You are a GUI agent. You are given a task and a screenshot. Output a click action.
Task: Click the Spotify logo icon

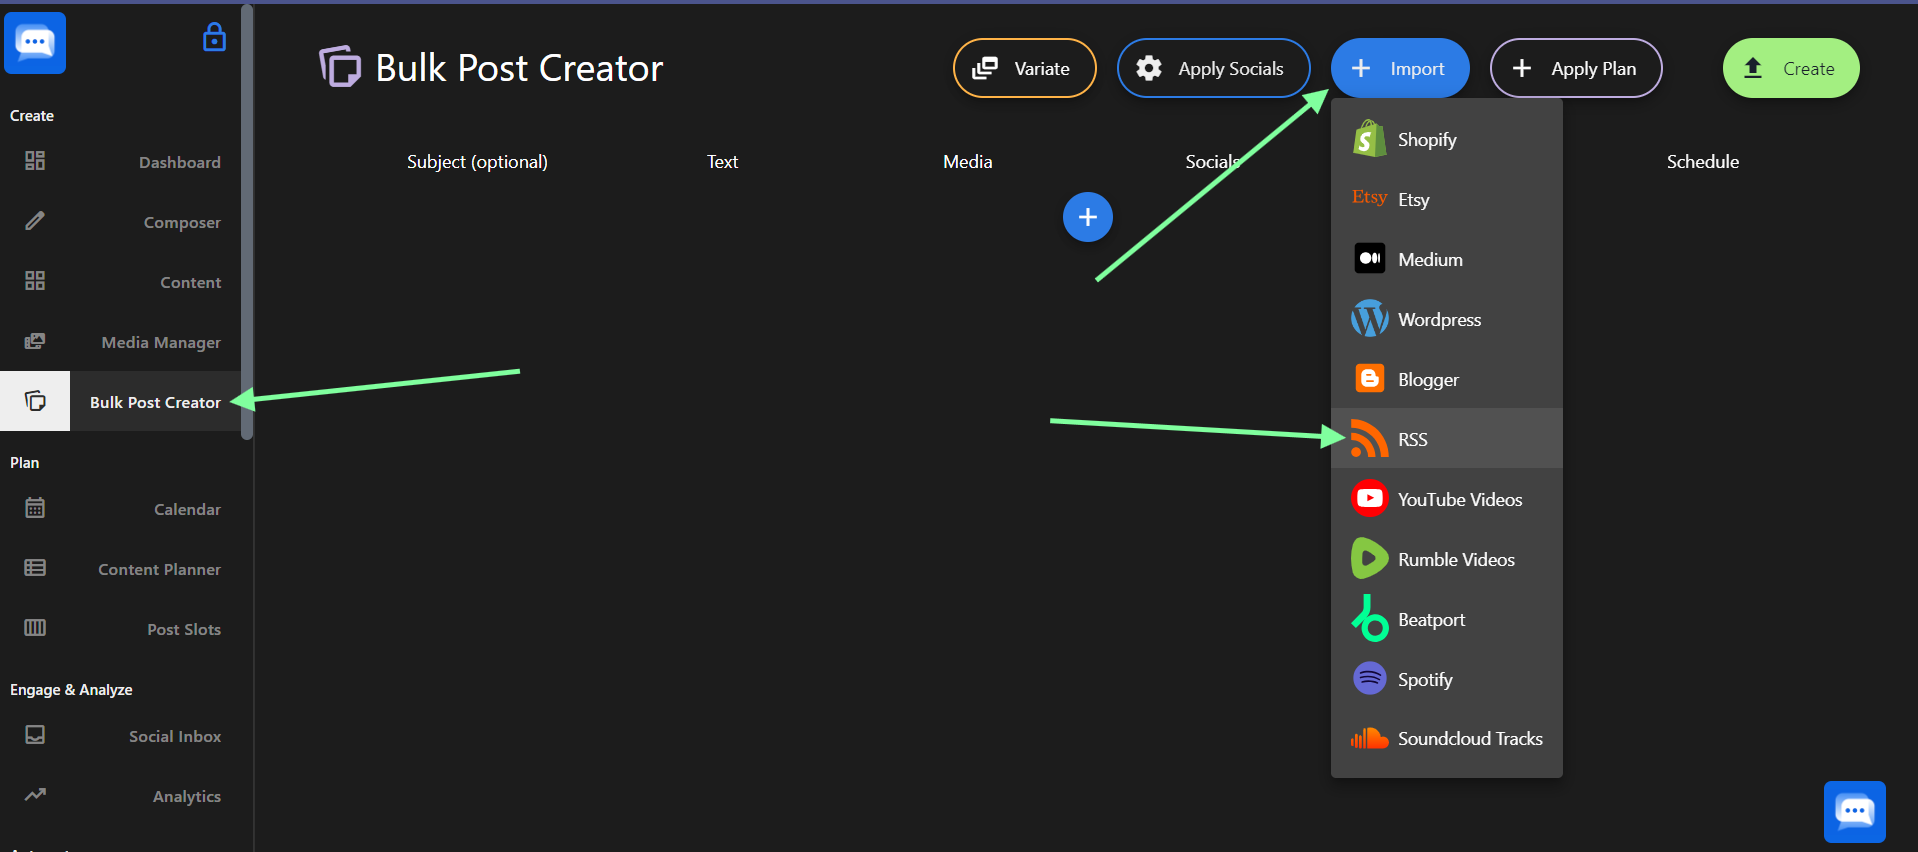1369,678
